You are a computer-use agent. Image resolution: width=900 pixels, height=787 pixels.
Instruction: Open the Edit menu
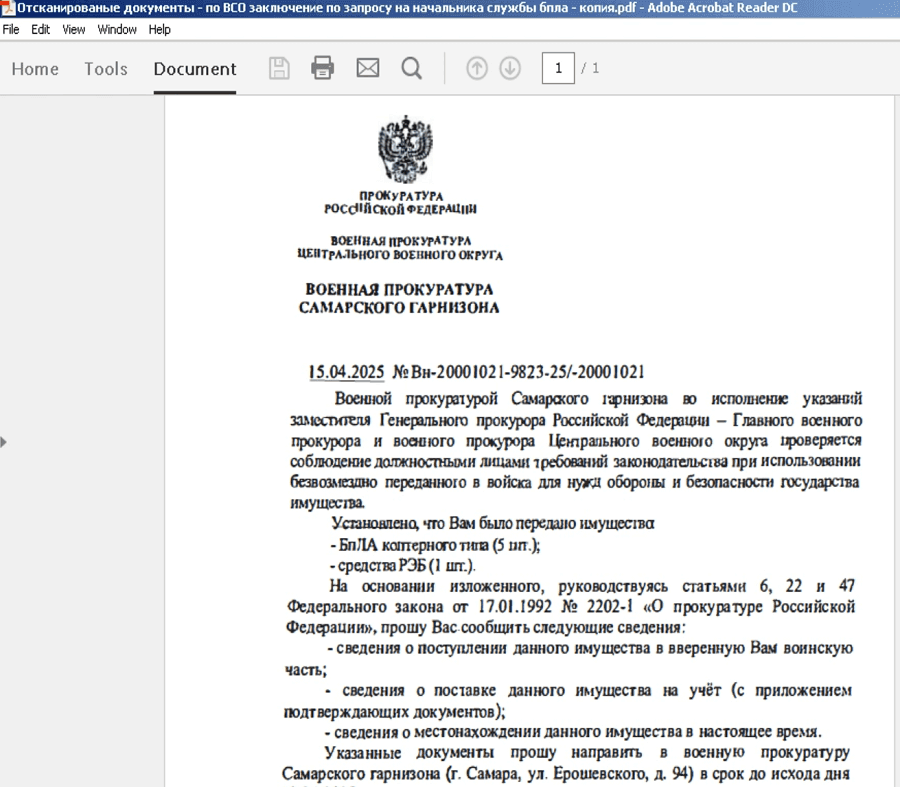coord(40,29)
